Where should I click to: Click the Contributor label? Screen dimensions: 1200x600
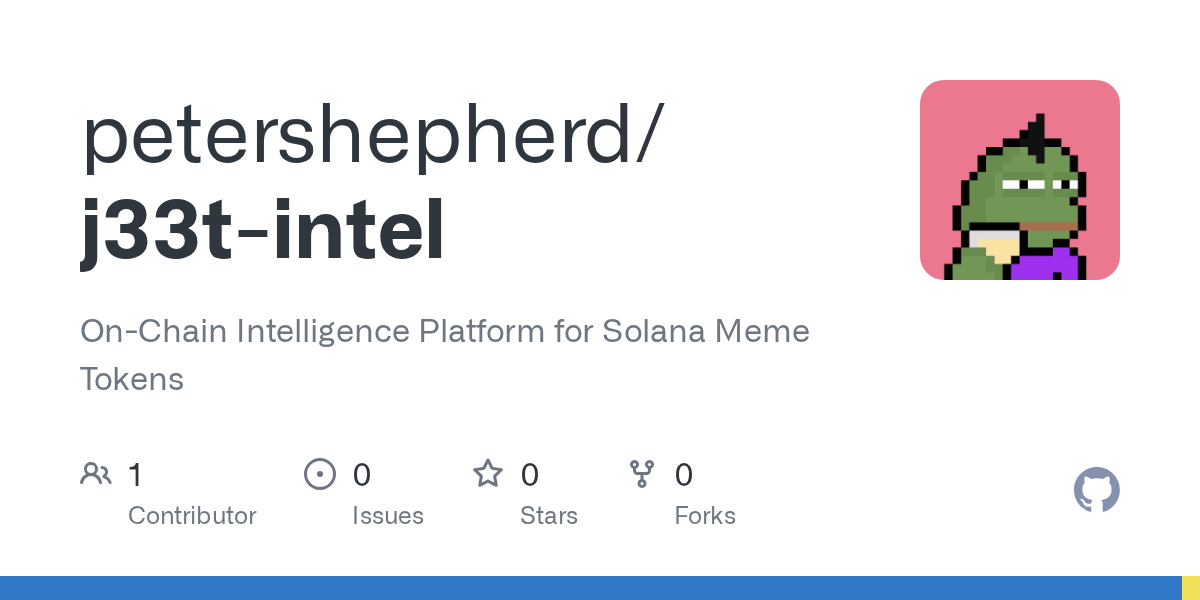click(x=192, y=516)
